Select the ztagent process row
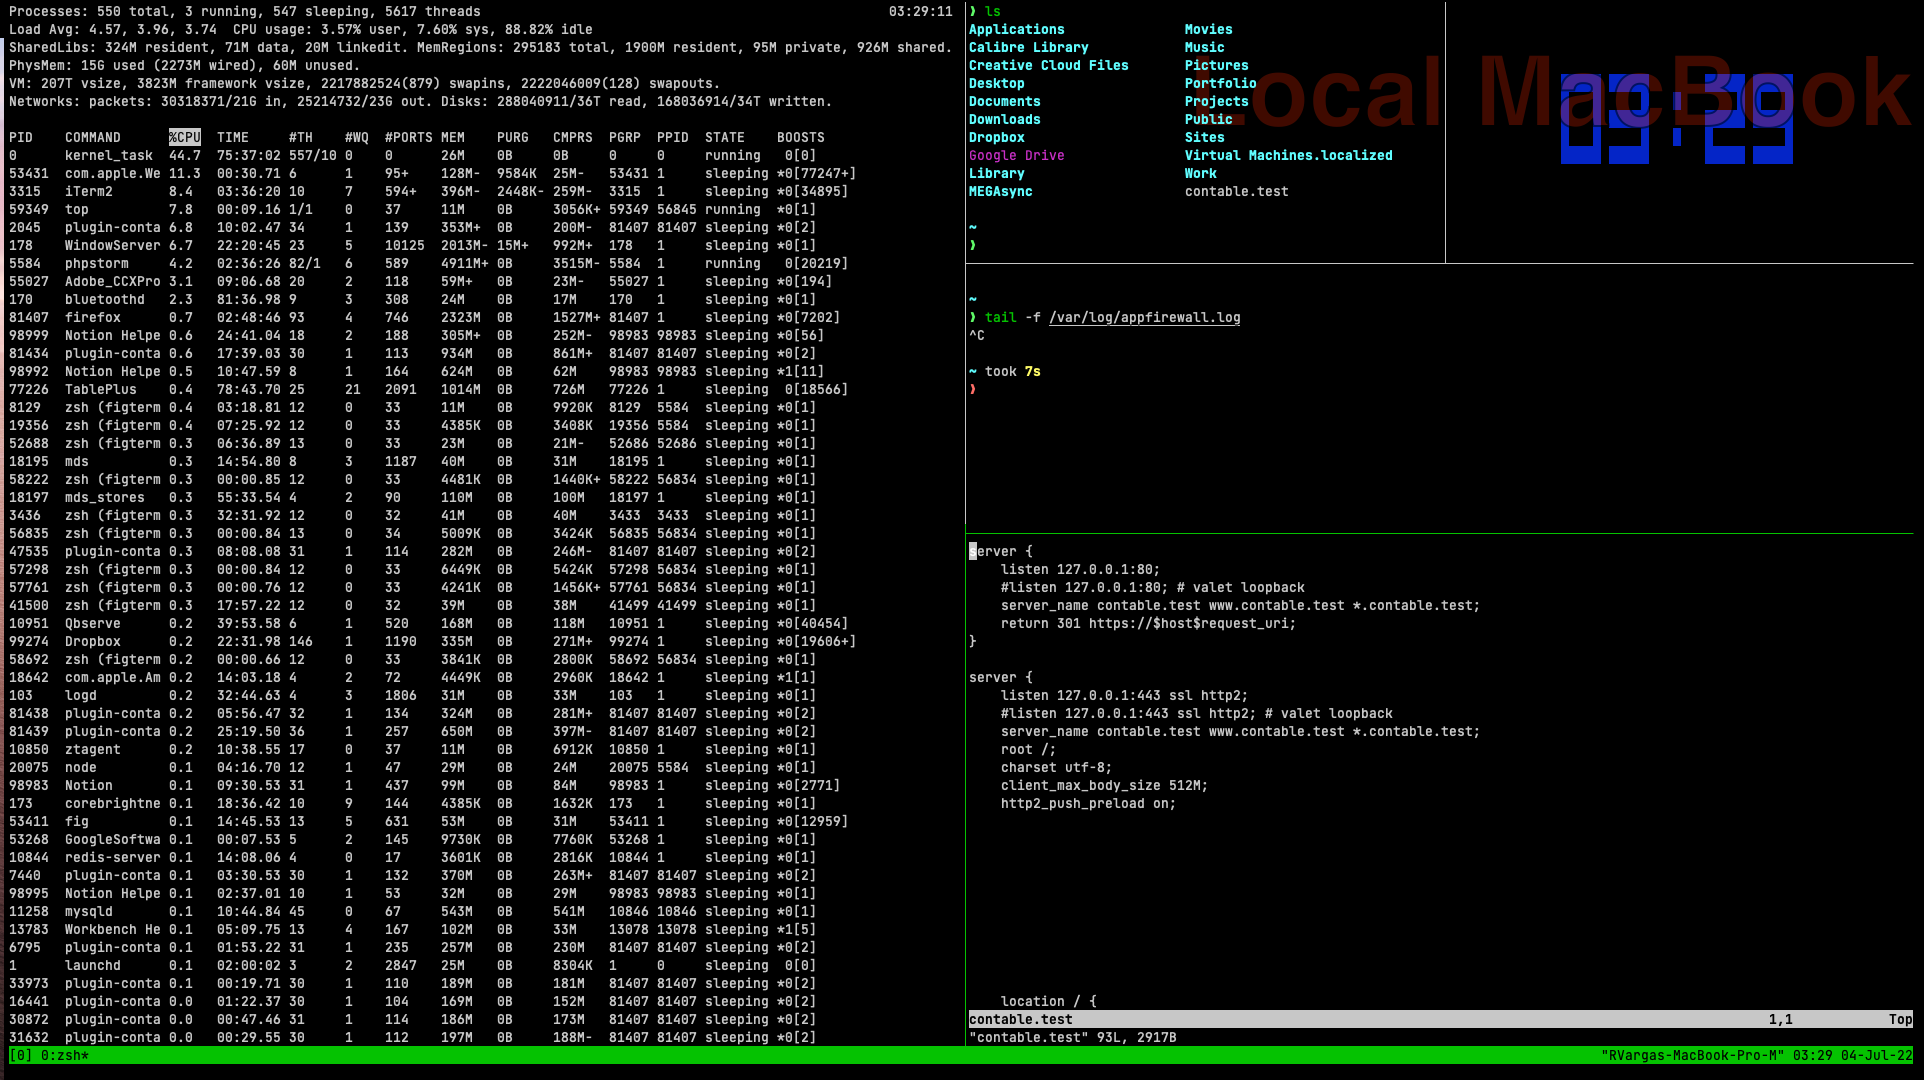 click(413, 749)
